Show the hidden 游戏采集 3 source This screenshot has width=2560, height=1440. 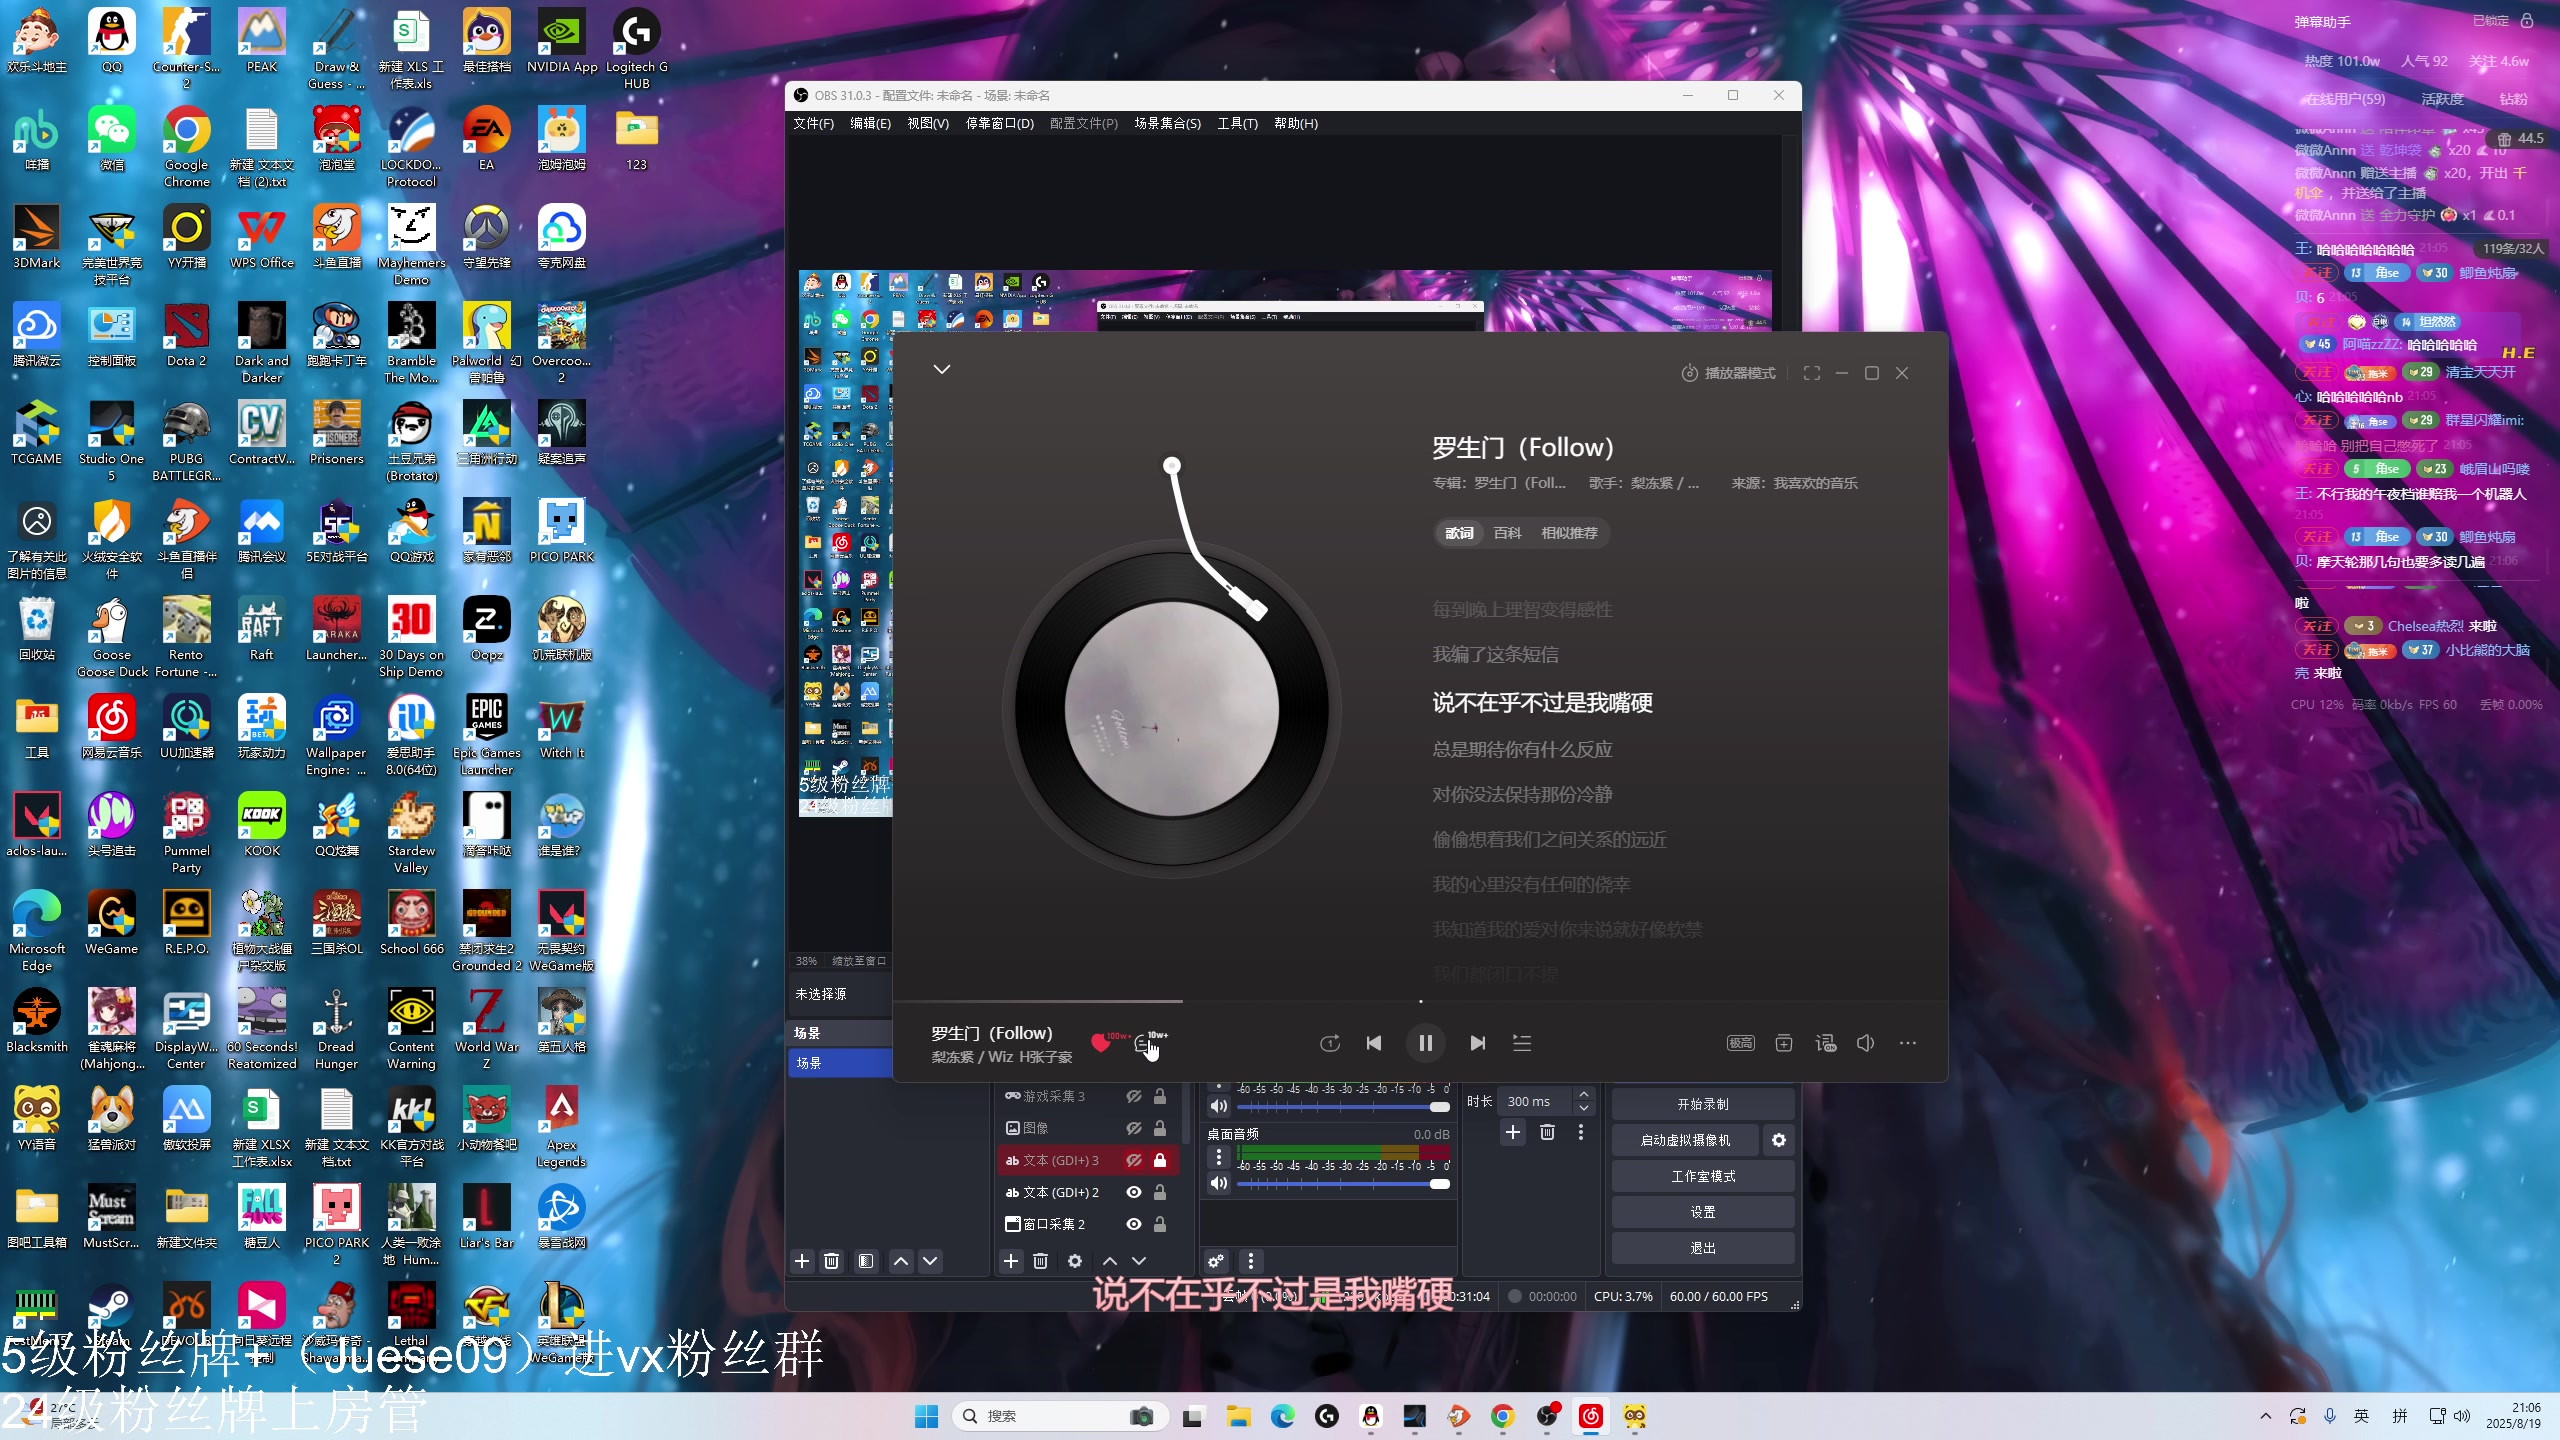tap(1134, 1097)
